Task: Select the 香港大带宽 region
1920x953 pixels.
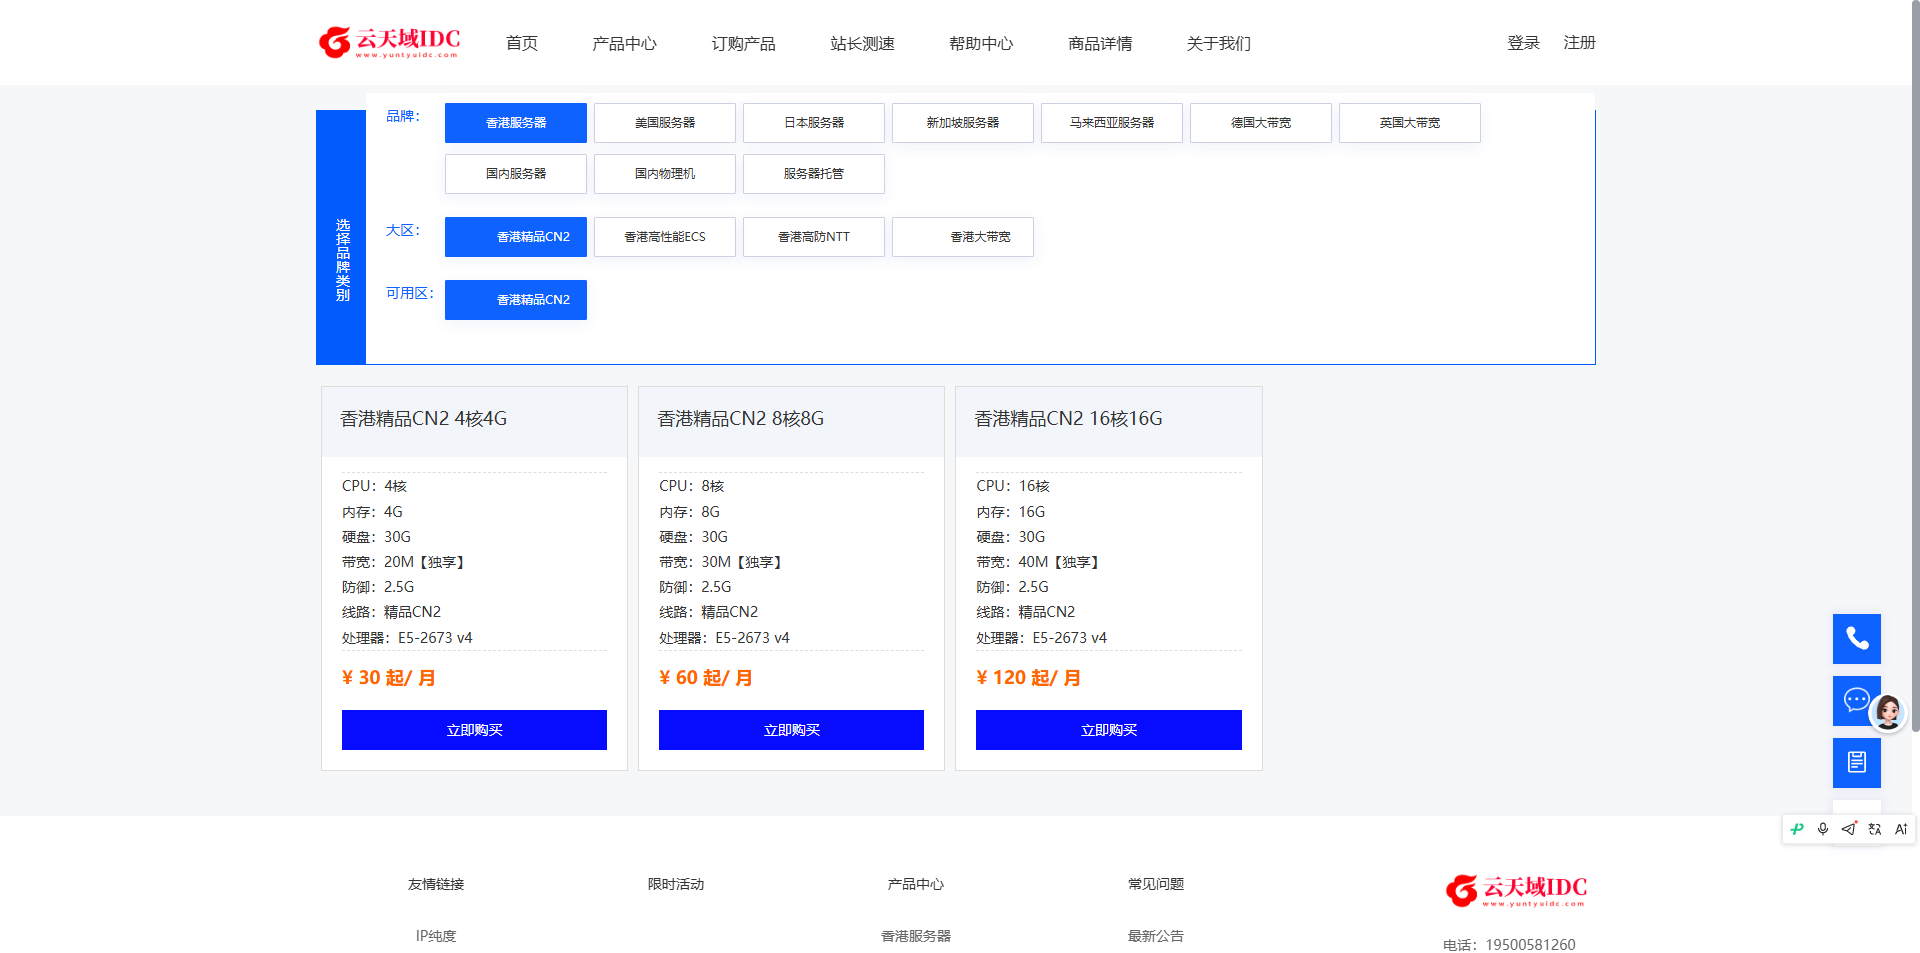Action: tap(963, 237)
